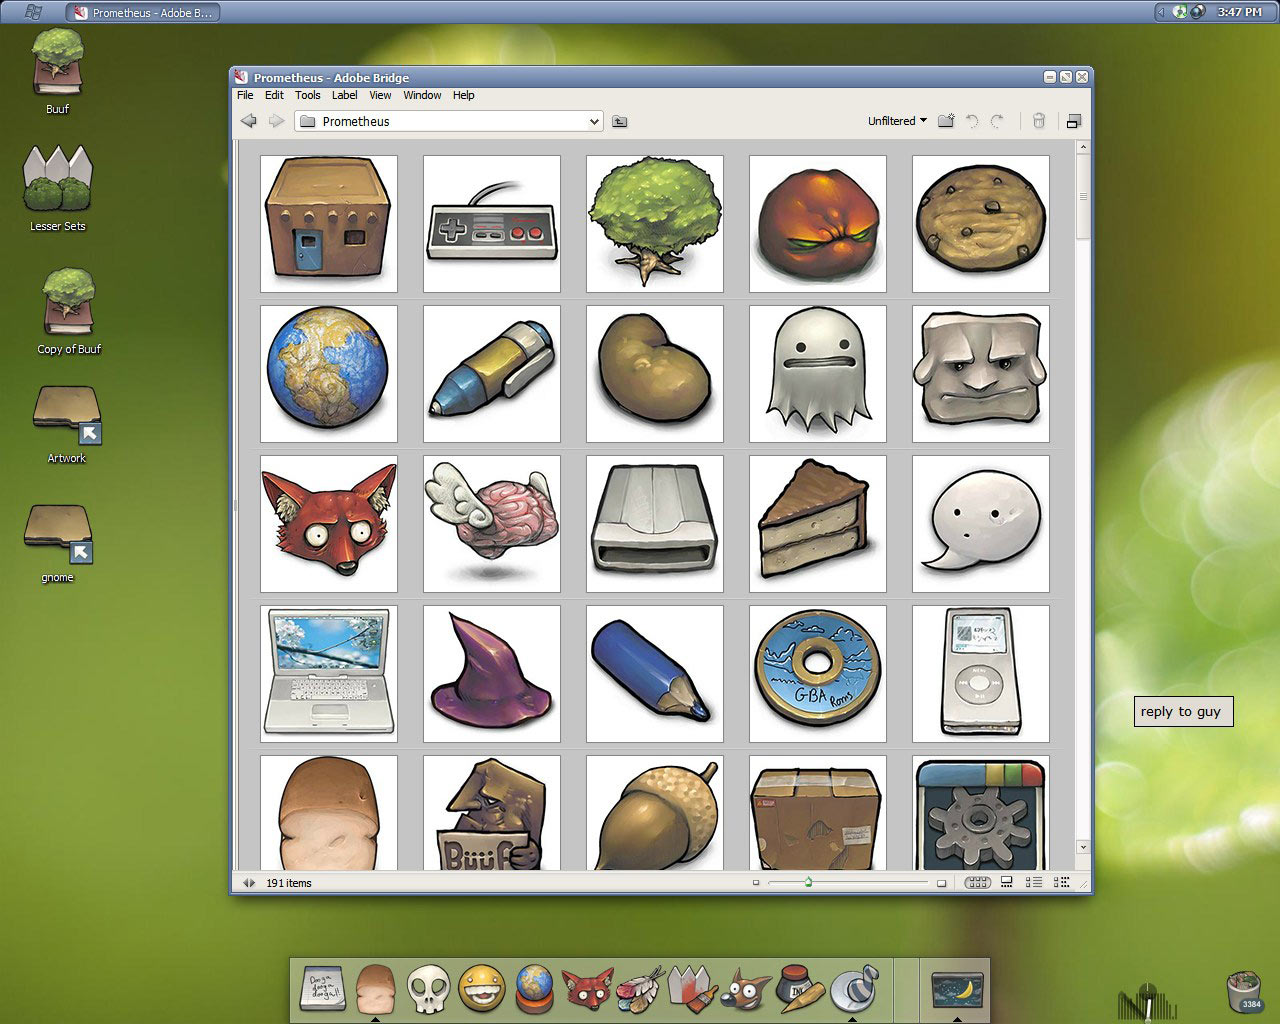1280x1024 pixels.
Task: Open the Tools menu
Action: pos(308,95)
